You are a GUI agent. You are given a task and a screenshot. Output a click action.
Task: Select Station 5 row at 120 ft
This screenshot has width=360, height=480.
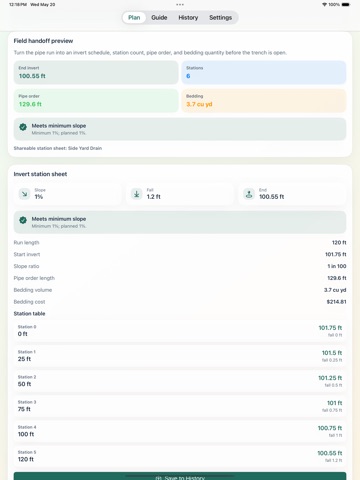pos(180,456)
